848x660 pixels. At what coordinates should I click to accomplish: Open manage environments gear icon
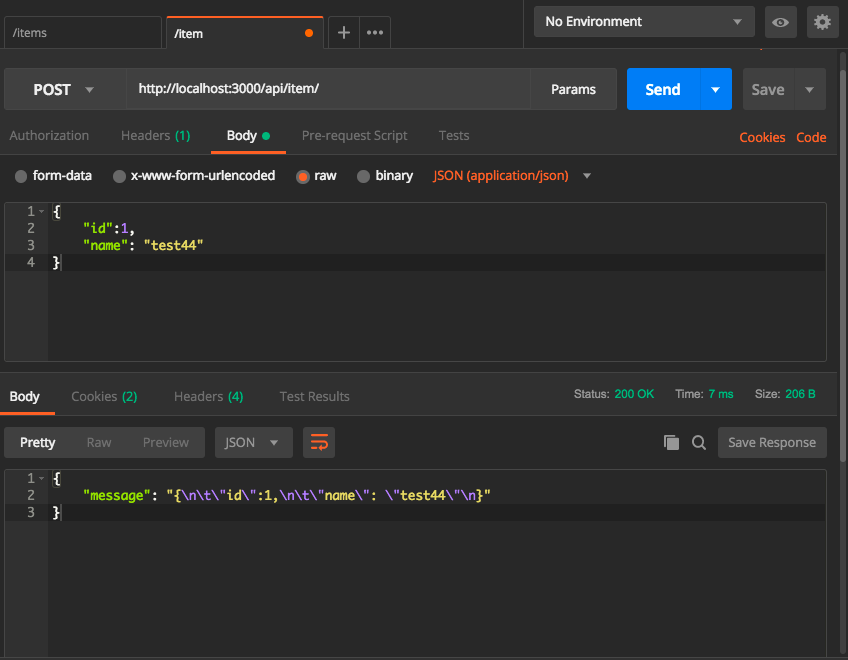pos(822,22)
